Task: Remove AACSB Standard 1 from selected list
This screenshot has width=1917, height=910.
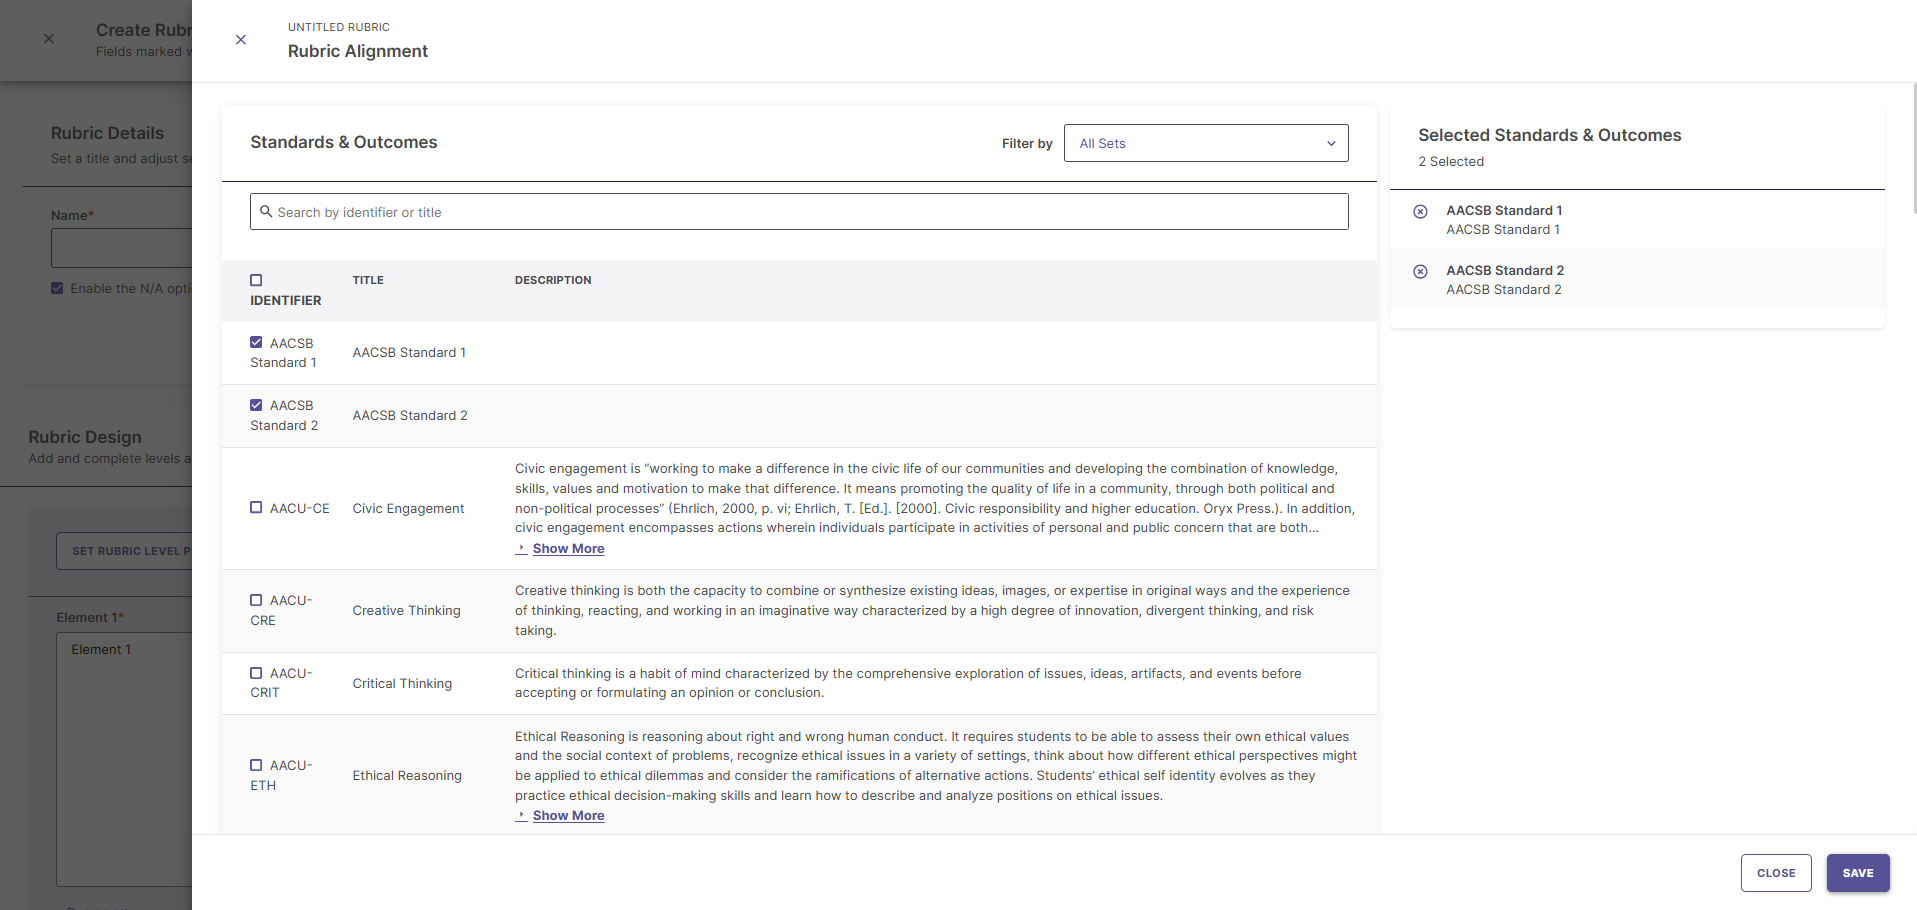Action: [1420, 211]
